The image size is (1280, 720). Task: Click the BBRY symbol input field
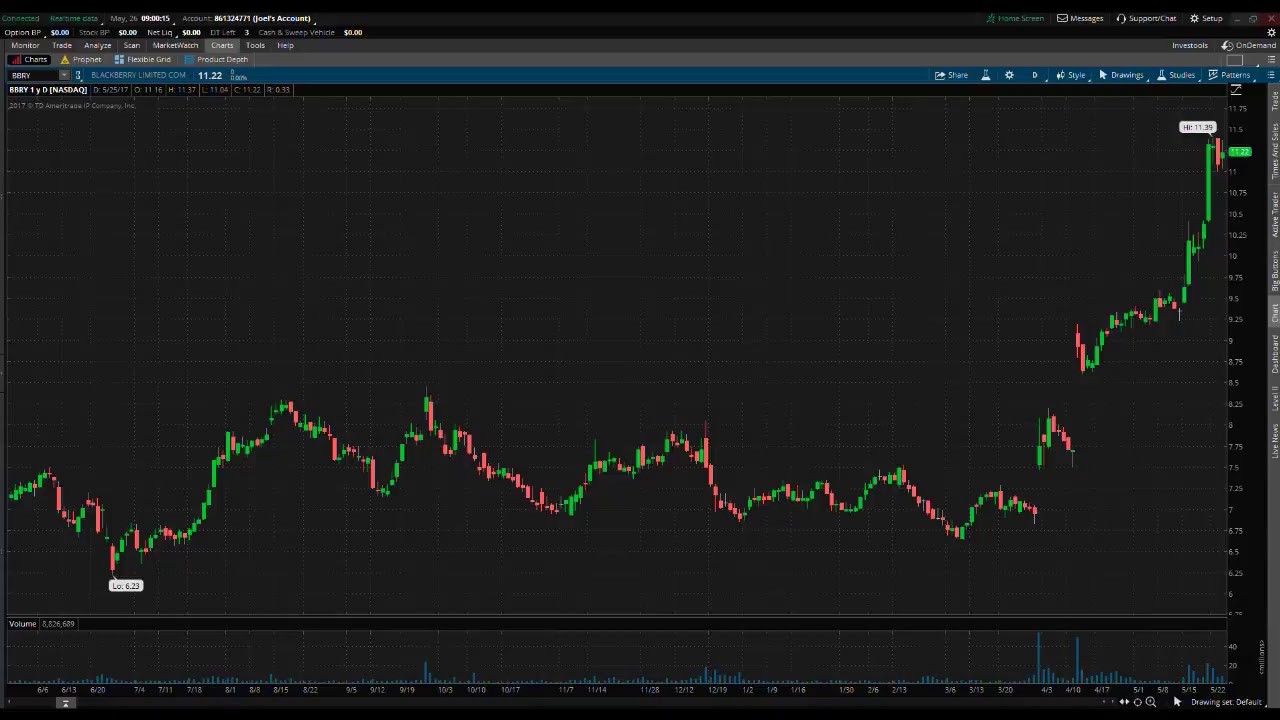[33, 75]
